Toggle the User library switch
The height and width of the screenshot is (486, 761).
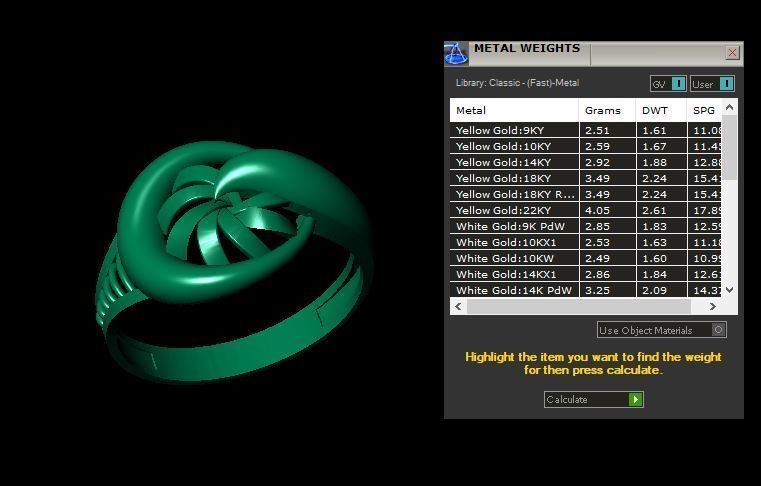712,84
